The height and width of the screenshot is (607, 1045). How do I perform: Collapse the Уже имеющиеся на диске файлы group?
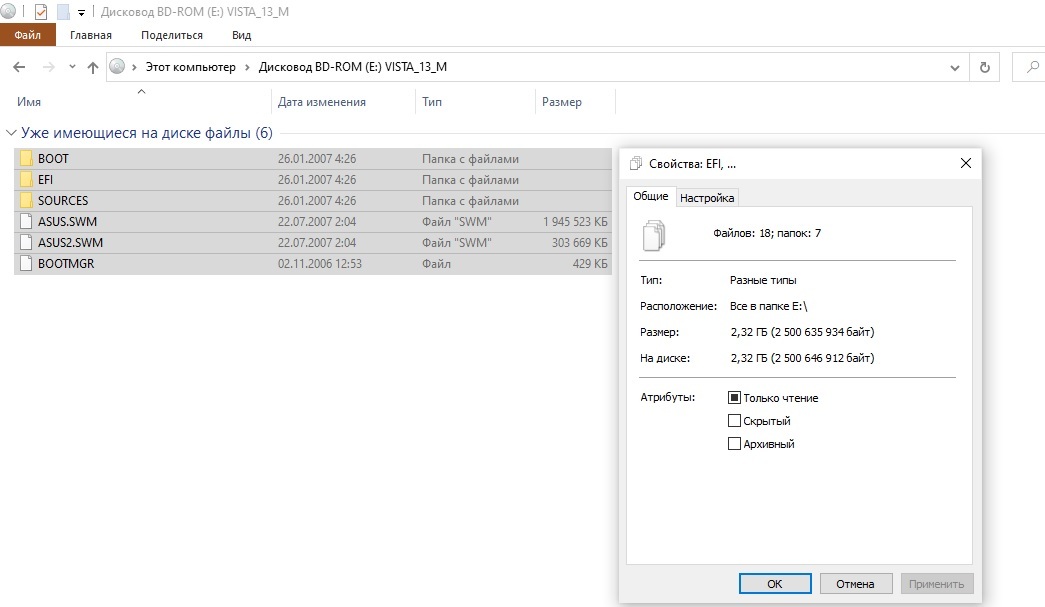[11, 133]
